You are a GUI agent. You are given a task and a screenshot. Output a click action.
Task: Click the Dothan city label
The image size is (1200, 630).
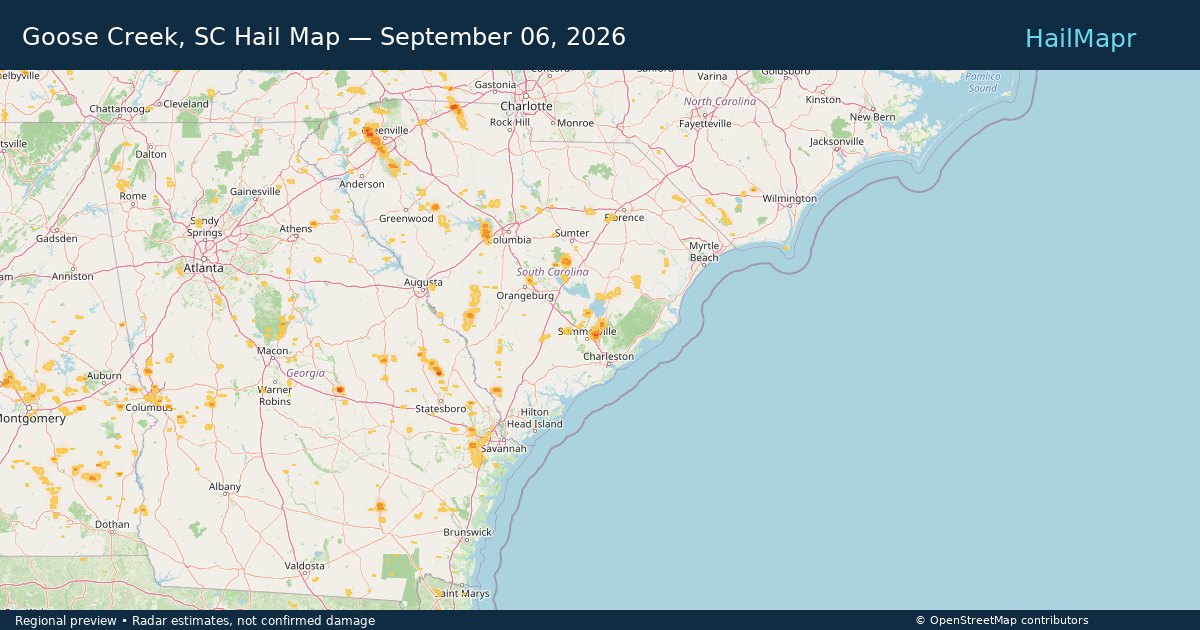112,524
